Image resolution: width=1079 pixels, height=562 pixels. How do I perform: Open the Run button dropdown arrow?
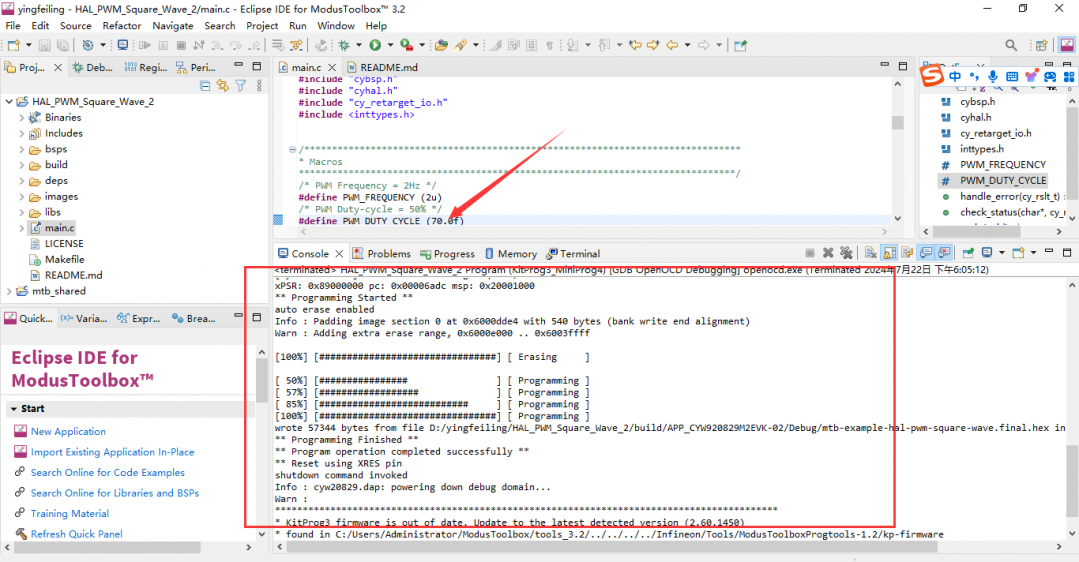pos(390,45)
